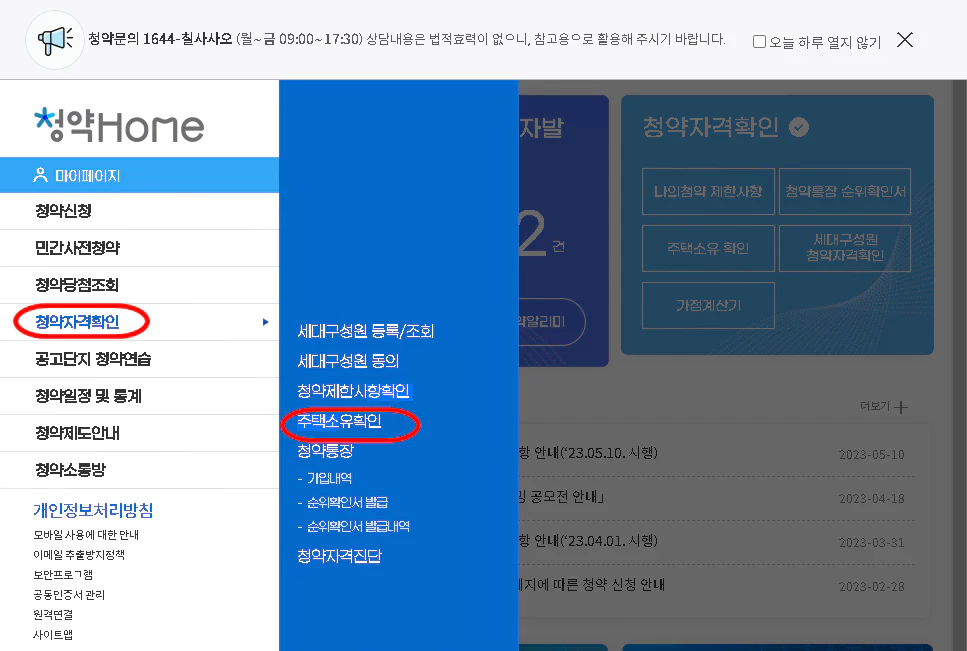Open 모바일 사용에 대한 안내 link

point(86,534)
